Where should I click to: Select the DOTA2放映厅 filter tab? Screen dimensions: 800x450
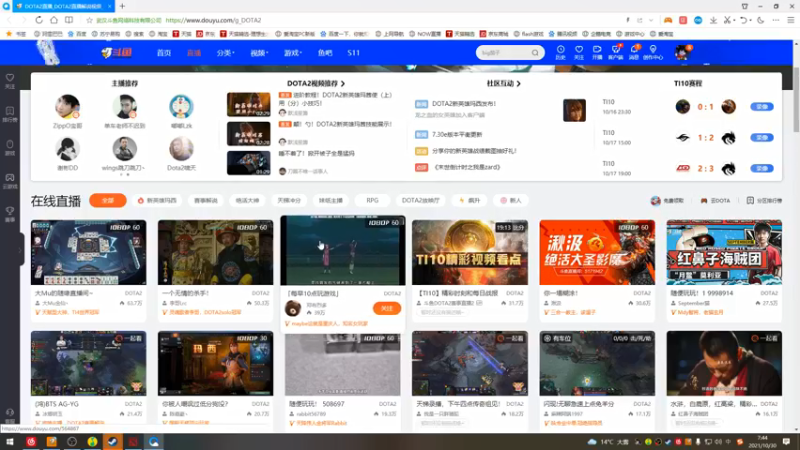[x=420, y=201]
